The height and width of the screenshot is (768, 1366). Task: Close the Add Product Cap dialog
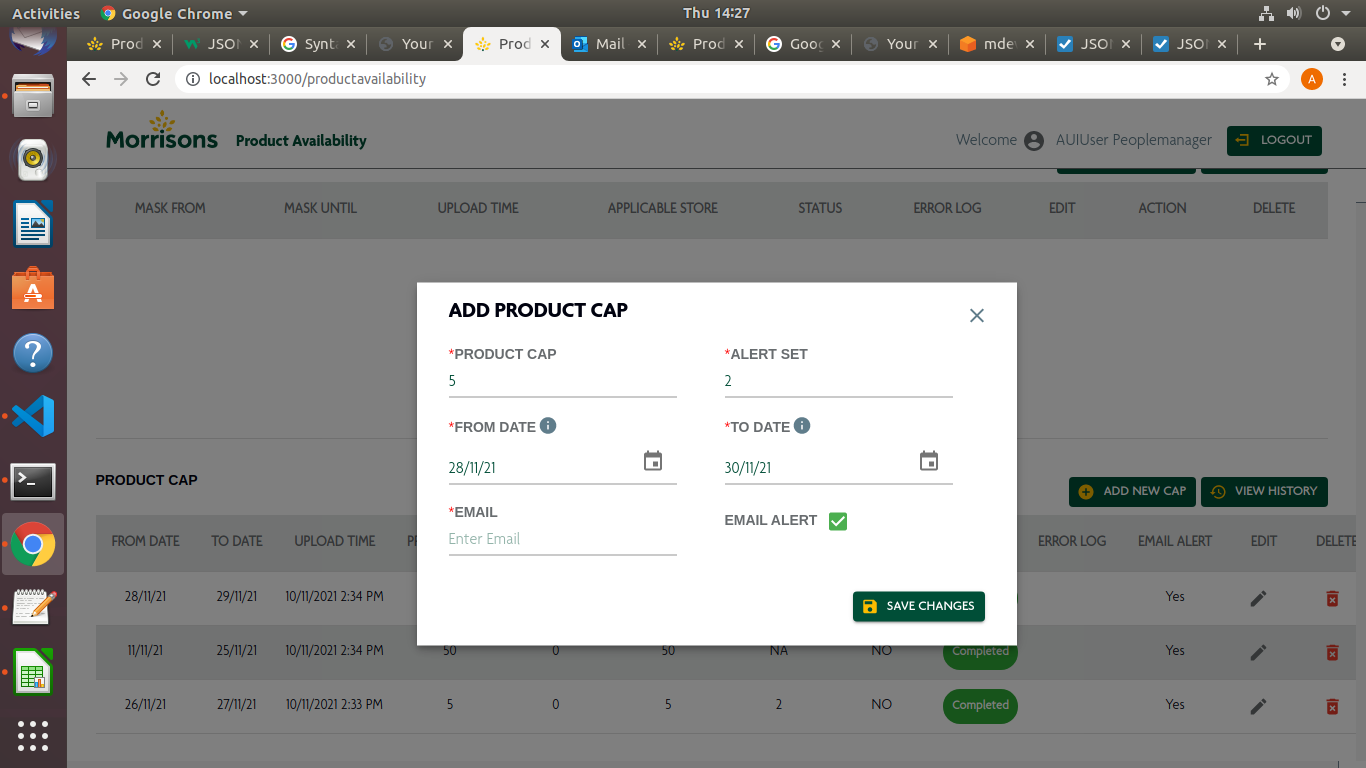[977, 315]
